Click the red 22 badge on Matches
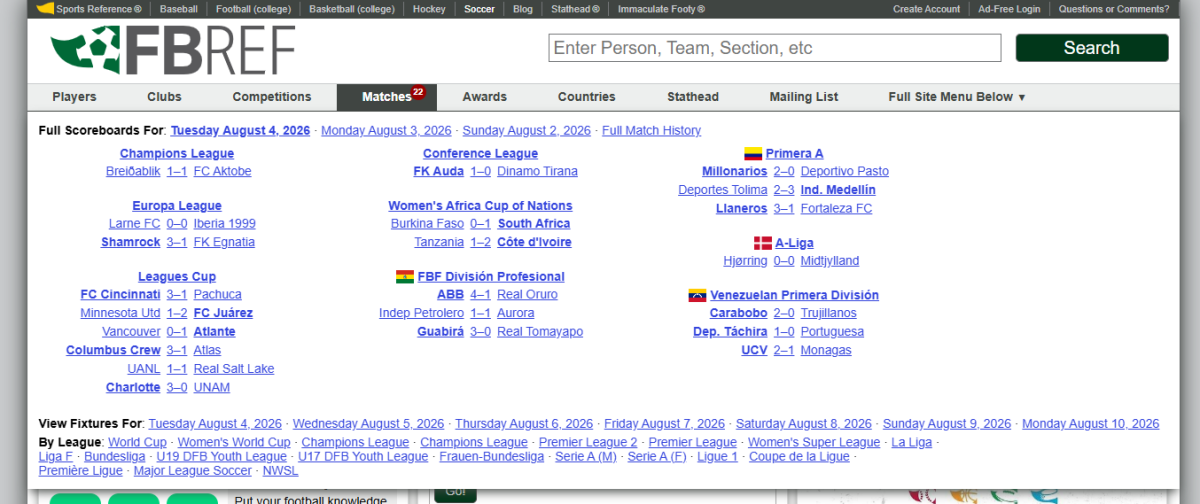1200x504 pixels. pyautogui.click(x=418, y=91)
